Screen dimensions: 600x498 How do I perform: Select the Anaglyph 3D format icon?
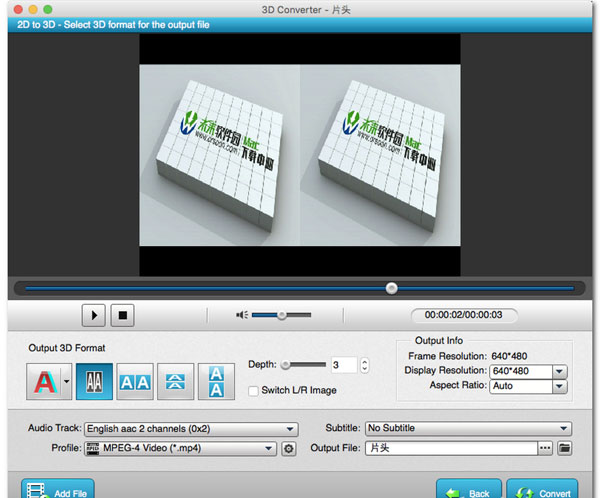[45, 382]
